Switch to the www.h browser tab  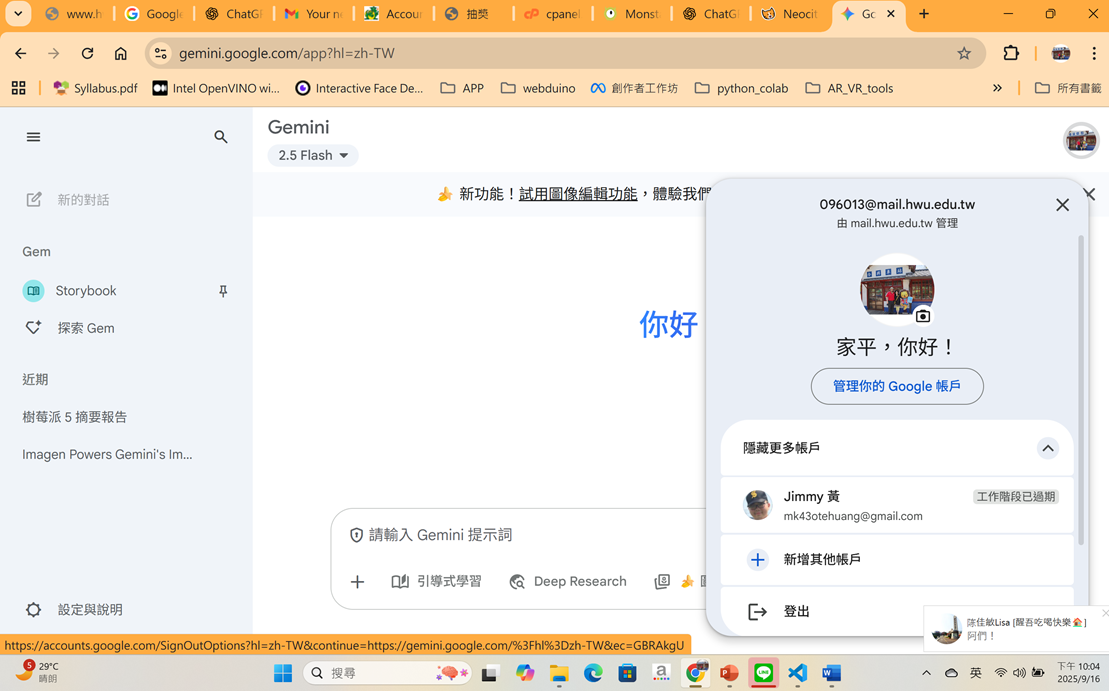click(x=73, y=13)
